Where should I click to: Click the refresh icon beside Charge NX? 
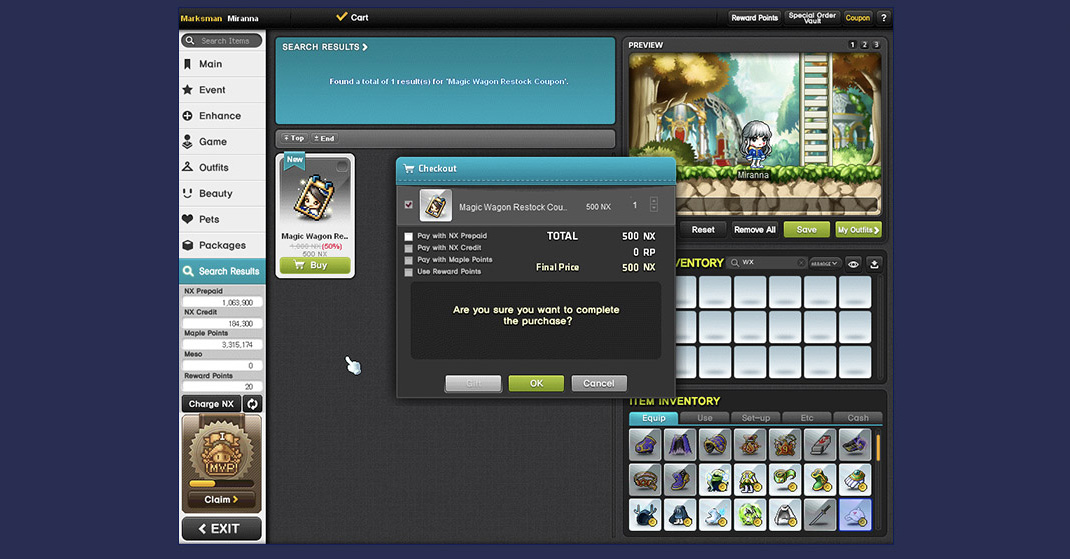point(252,404)
